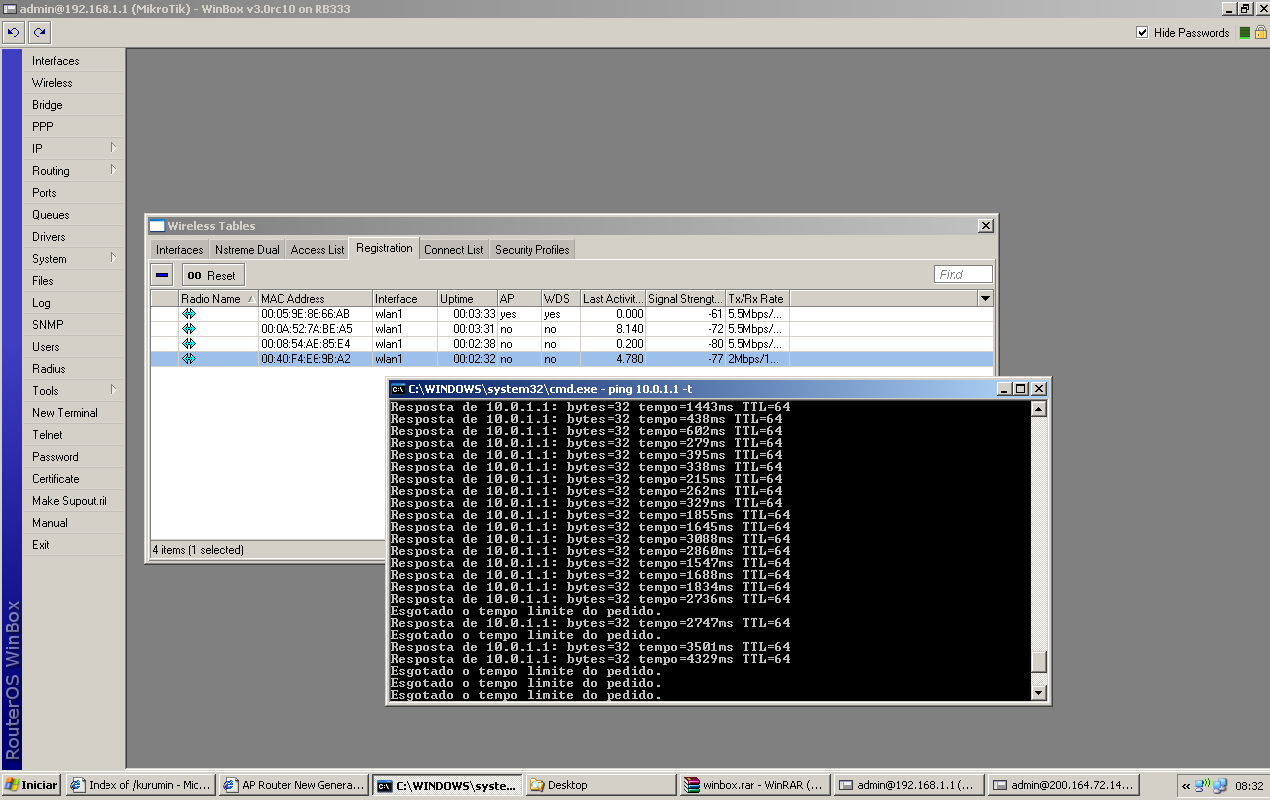Click the cmd window scrollbar thumb
The width and height of the screenshot is (1270, 800).
[1039, 662]
